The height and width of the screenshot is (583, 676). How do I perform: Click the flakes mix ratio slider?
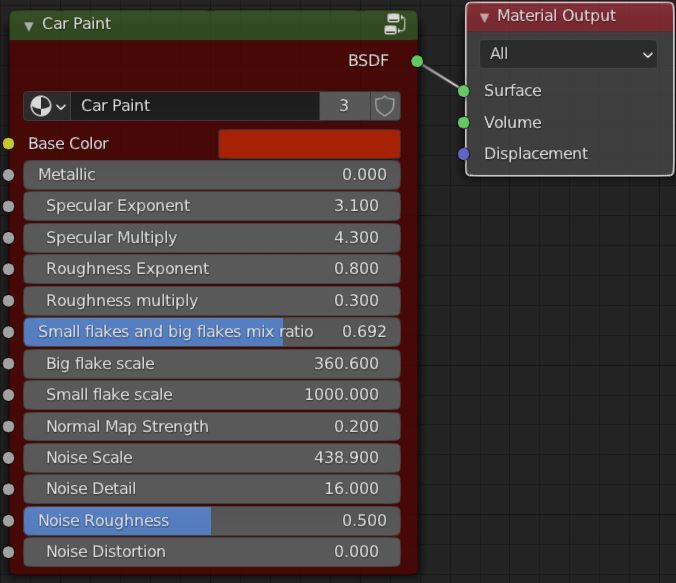click(212, 332)
